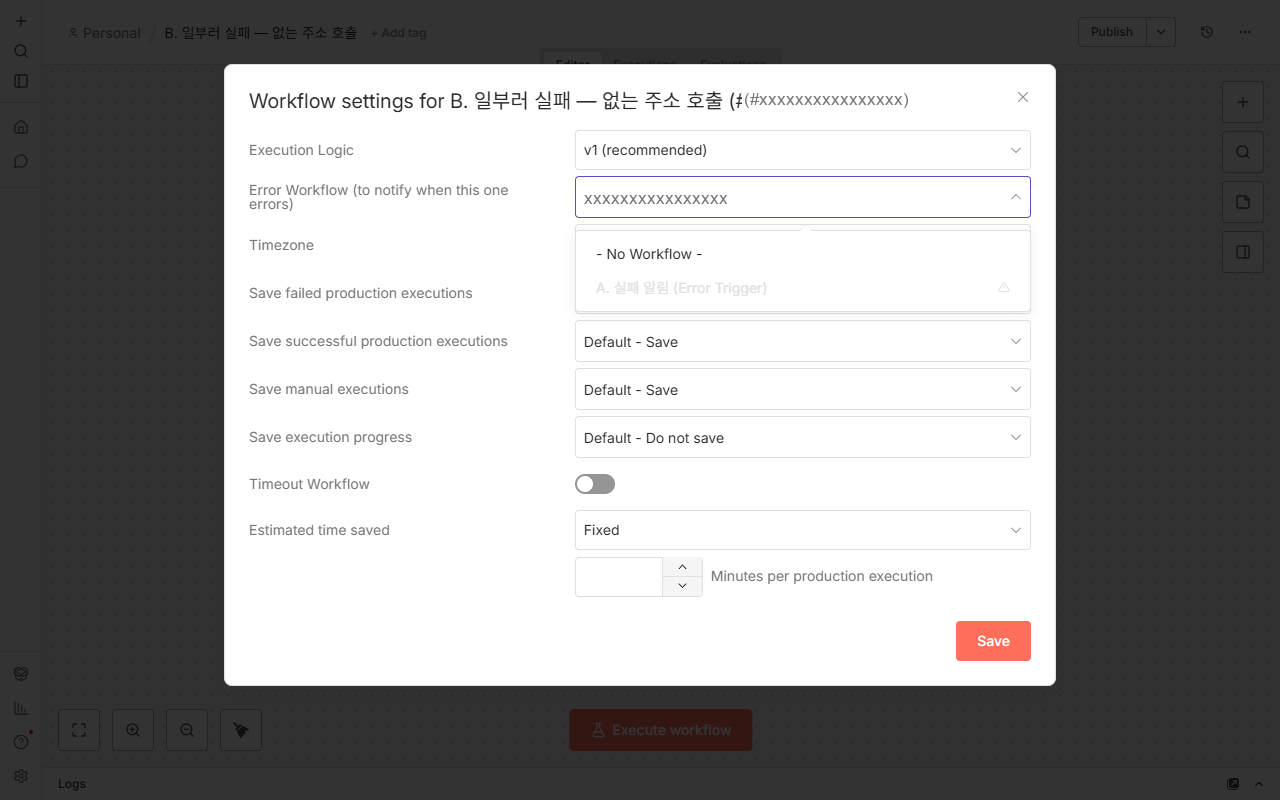1280x800 pixels.
Task: Collapse the Error Workflow dropdown
Action: [1015, 198]
